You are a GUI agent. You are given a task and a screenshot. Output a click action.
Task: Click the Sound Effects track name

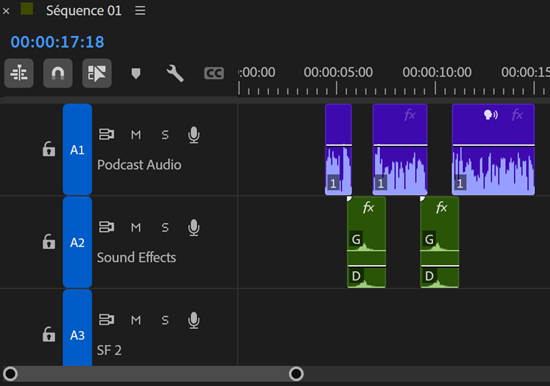click(x=136, y=258)
